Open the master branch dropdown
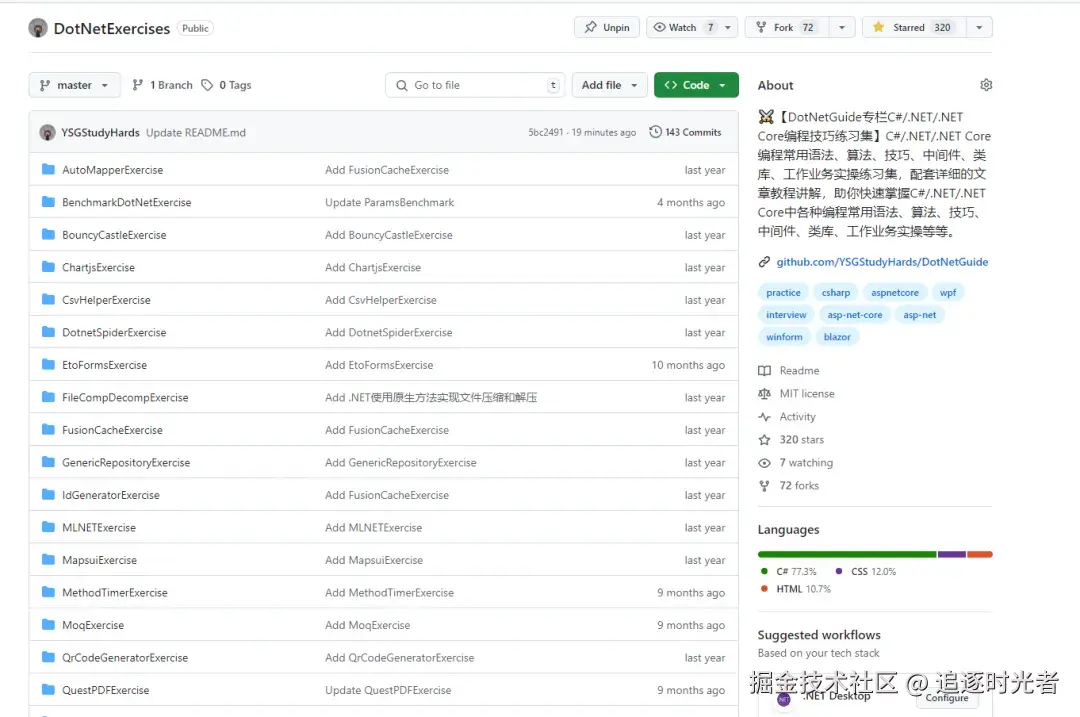This screenshot has width=1080, height=717. pyautogui.click(x=74, y=85)
